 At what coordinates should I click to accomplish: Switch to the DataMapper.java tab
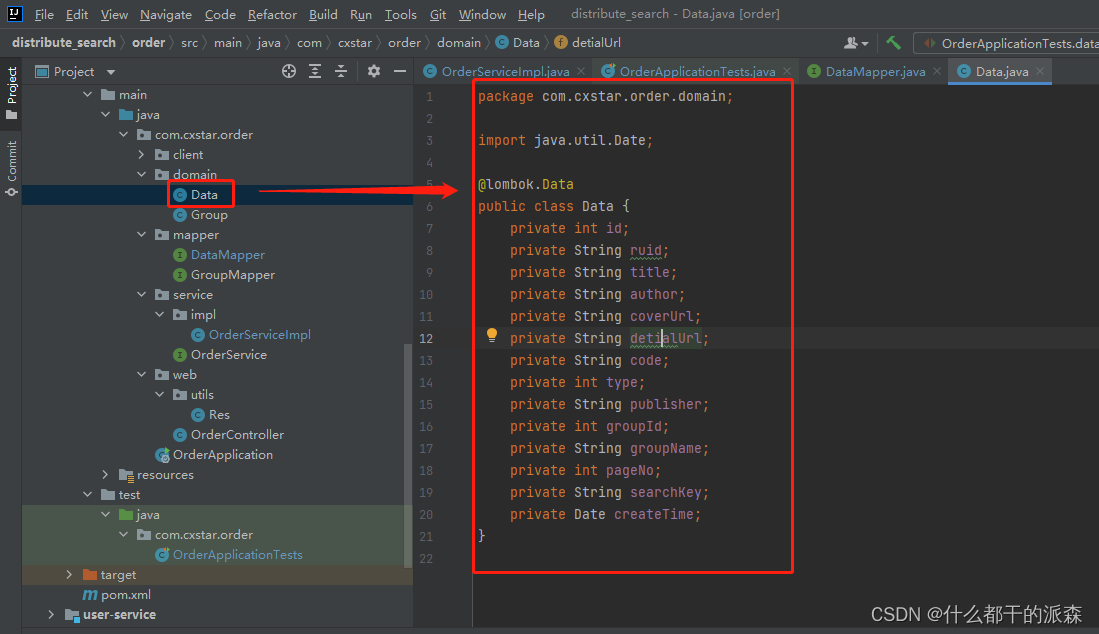[875, 71]
